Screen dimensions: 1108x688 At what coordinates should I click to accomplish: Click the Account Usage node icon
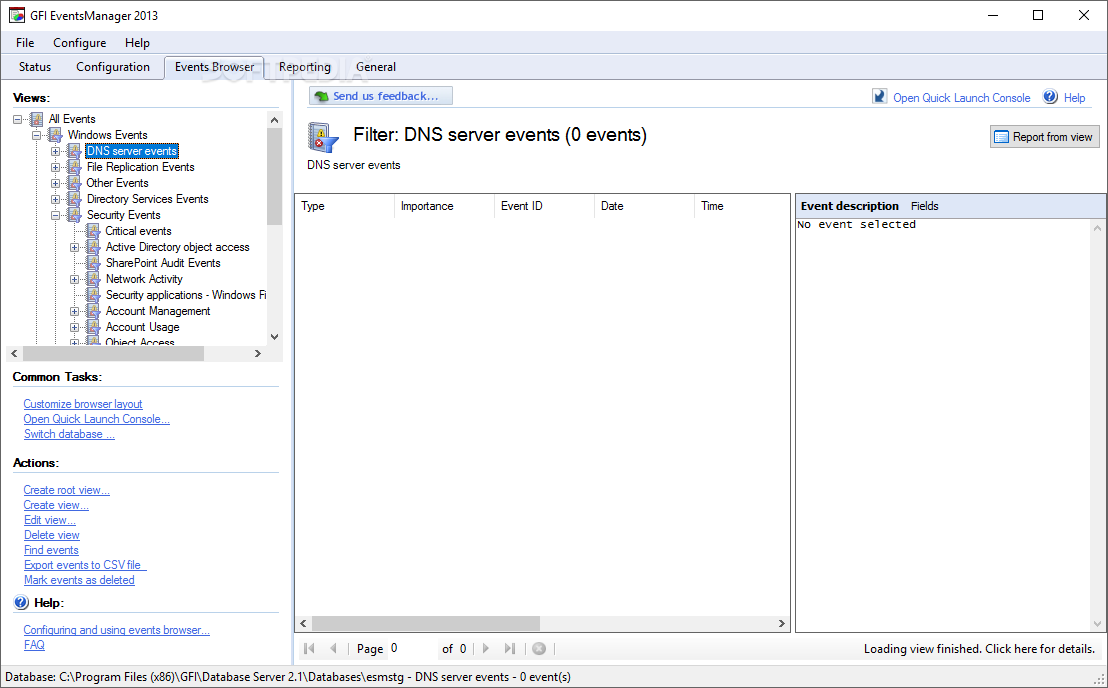coord(93,327)
